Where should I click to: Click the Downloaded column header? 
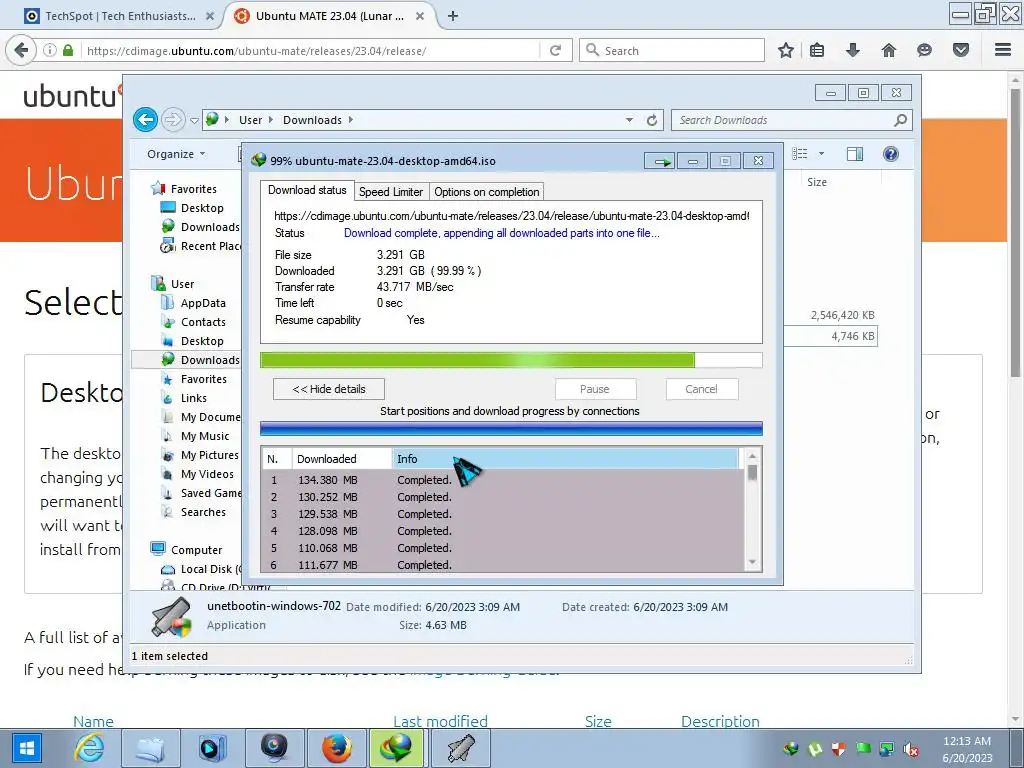click(342, 458)
